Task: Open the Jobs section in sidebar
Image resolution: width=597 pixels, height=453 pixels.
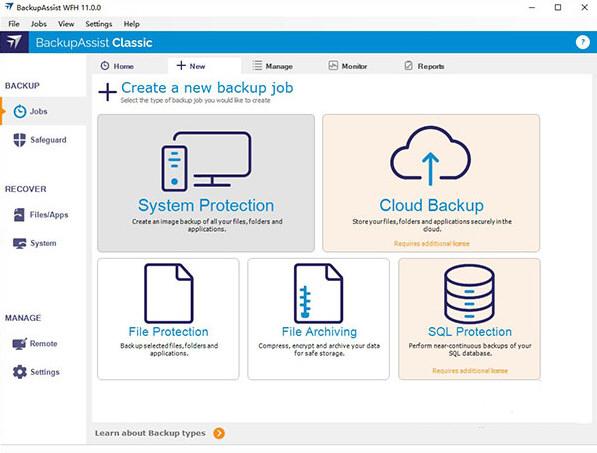Action: pos(43,111)
